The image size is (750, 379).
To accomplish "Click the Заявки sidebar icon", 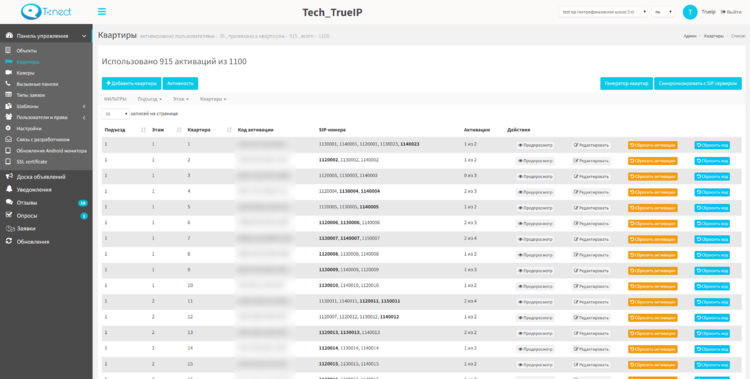I will click(x=10, y=228).
